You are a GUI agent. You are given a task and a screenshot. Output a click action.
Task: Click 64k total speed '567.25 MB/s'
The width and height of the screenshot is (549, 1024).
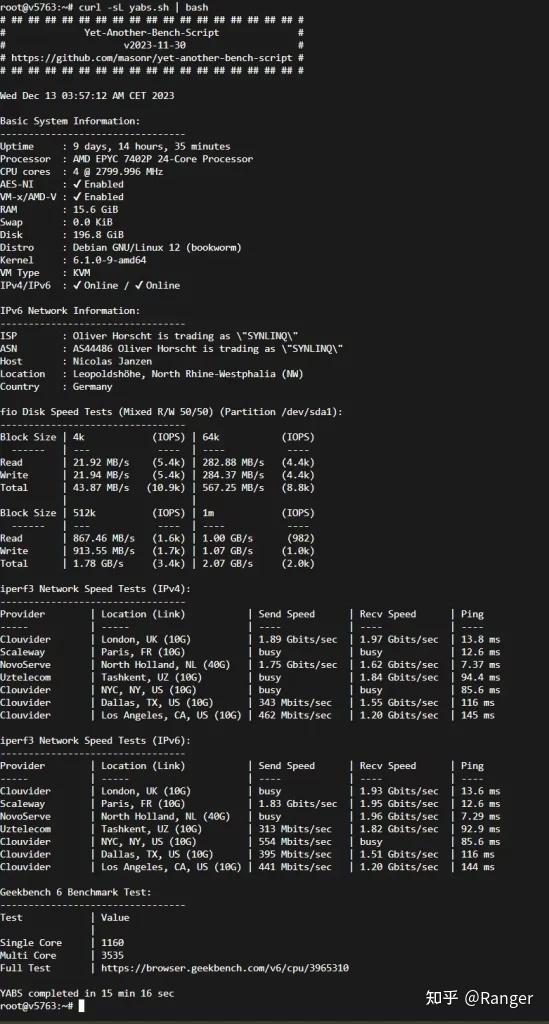point(233,488)
